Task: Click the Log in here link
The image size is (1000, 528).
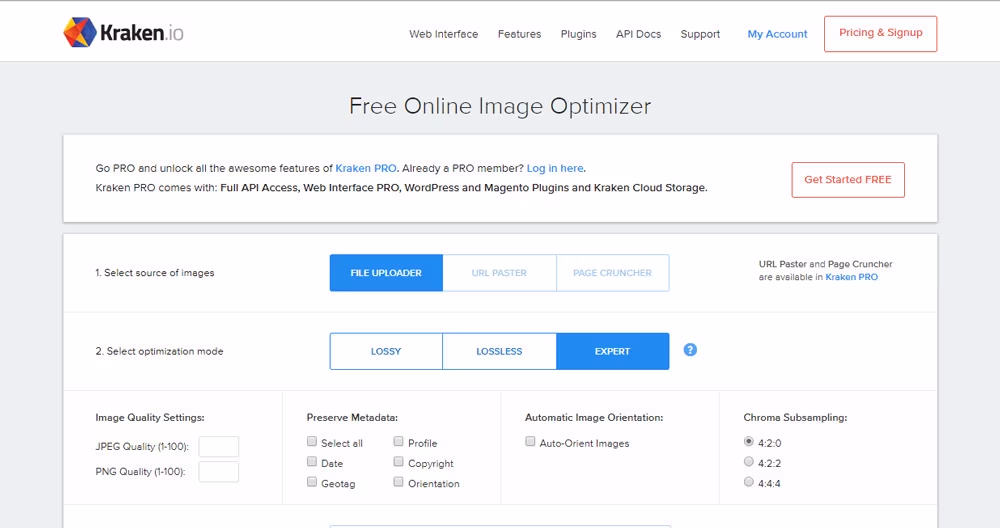Action: [x=555, y=168]
